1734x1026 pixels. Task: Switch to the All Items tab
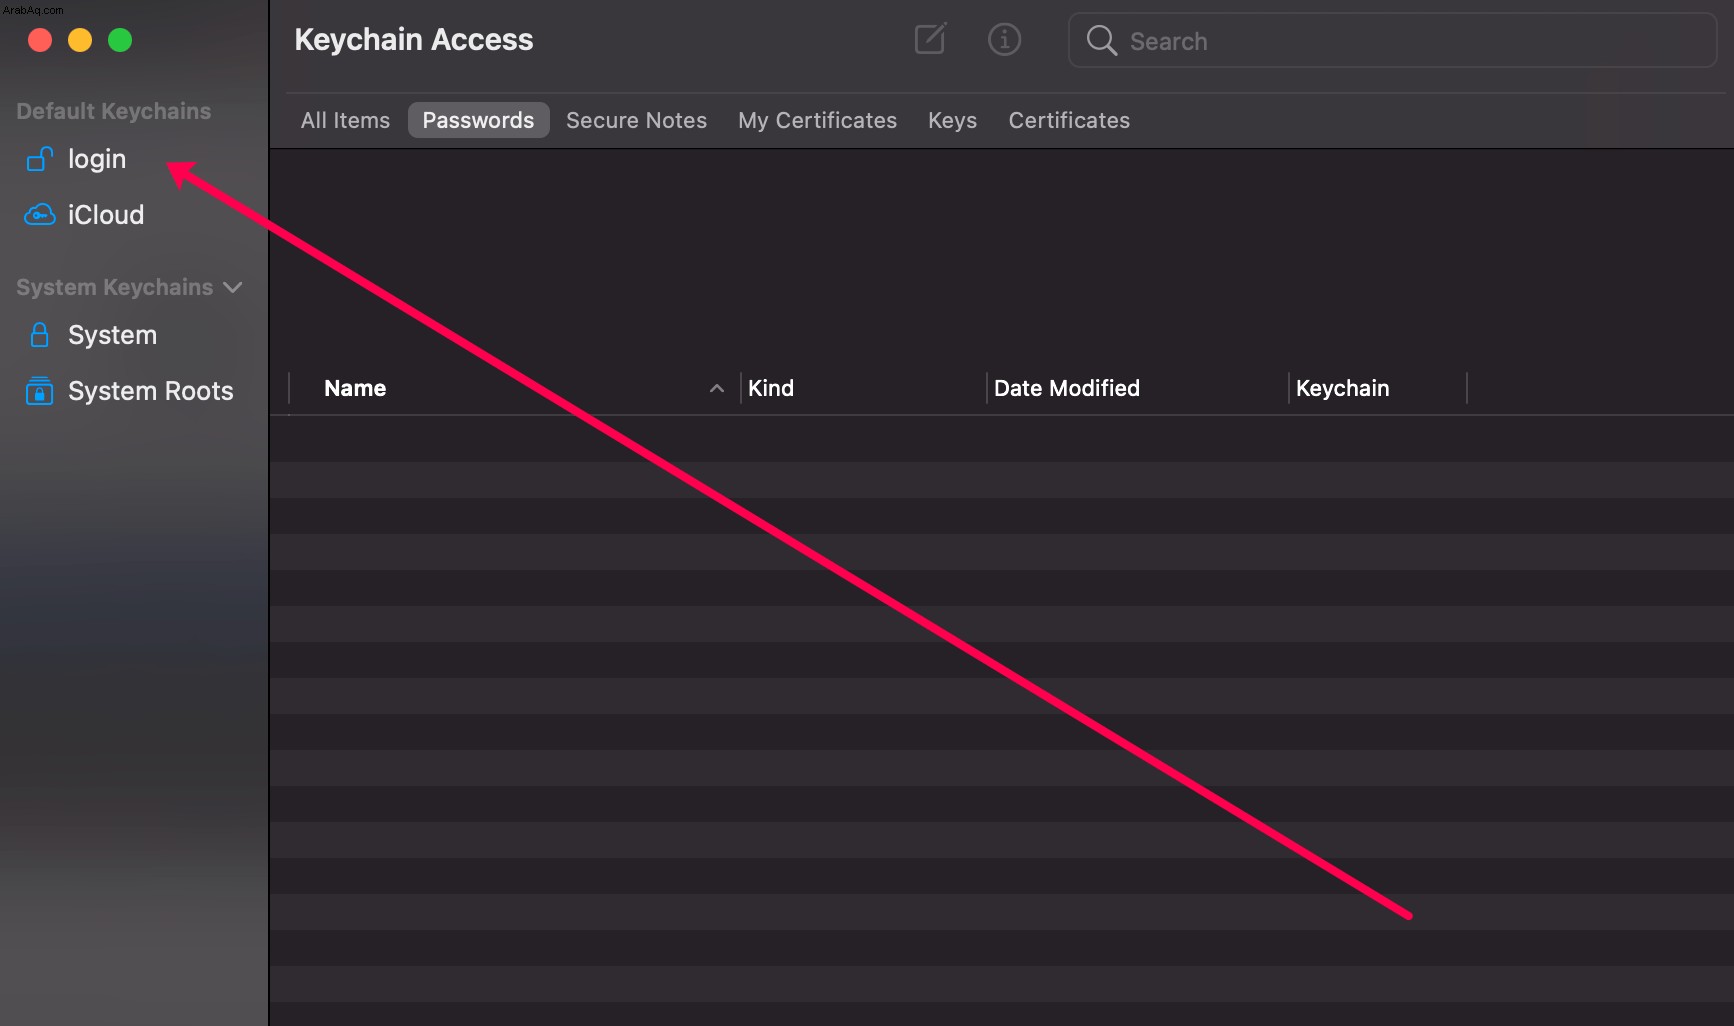coord(345,120)
